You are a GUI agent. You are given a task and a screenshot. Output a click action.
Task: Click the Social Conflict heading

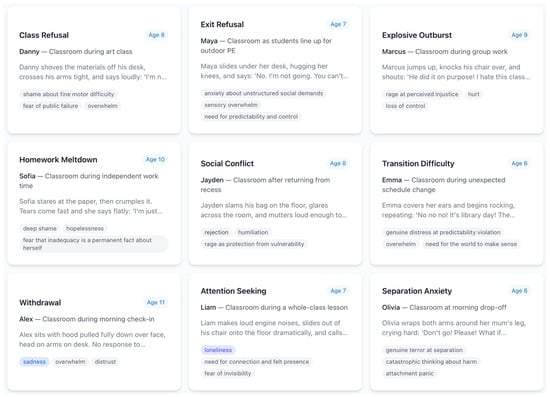pyautogui.click(x=227, y=163)
